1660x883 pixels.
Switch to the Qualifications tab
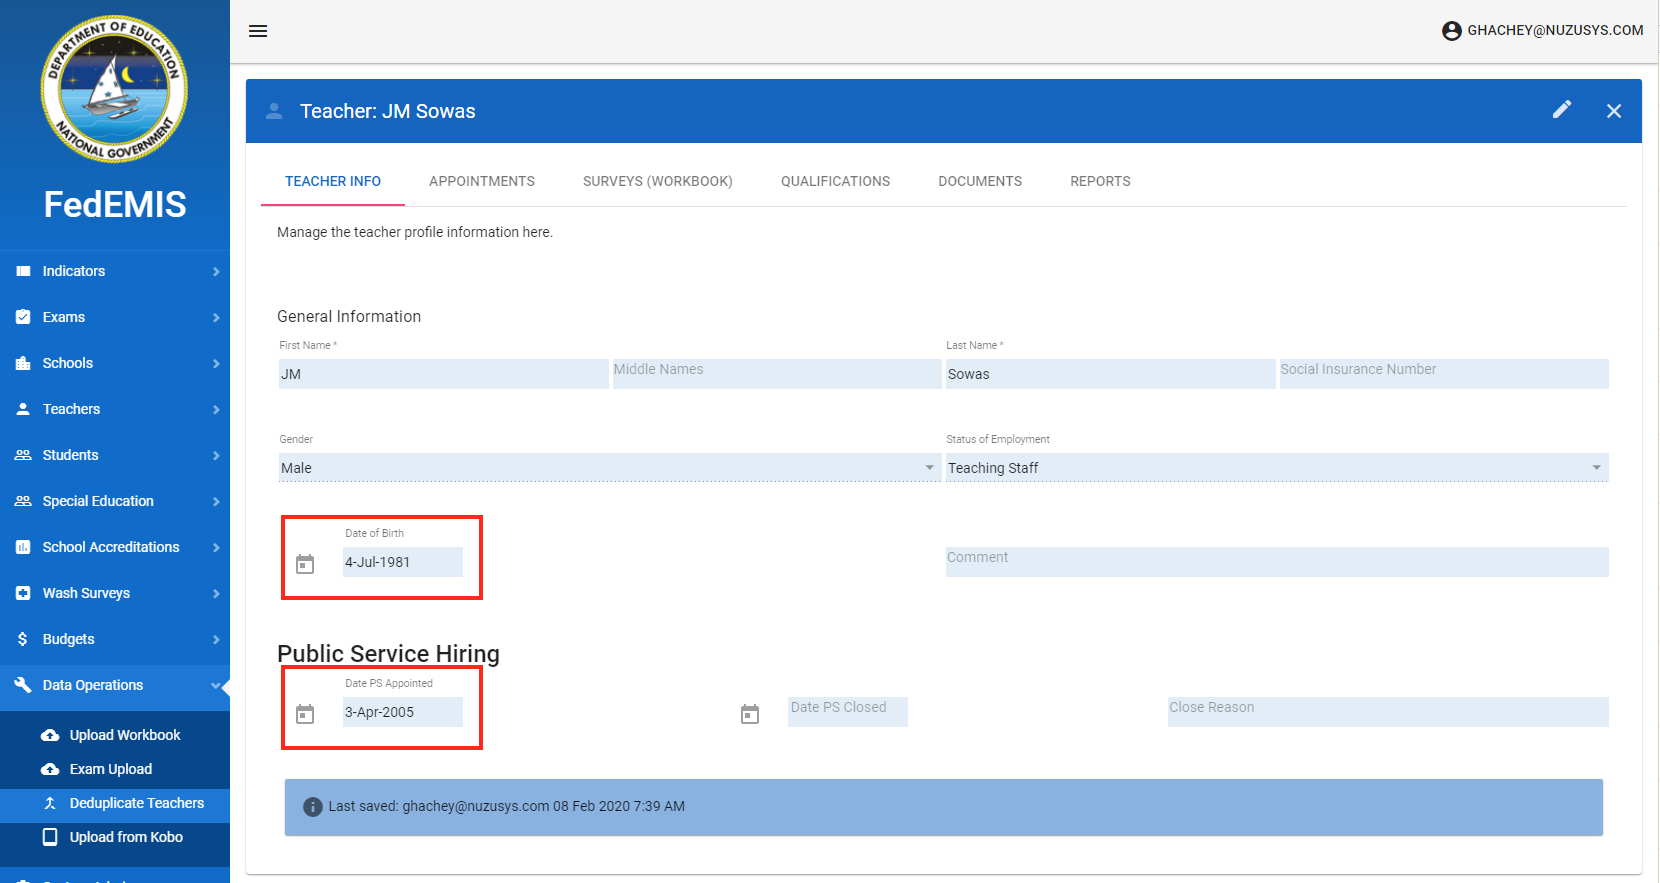click(835, 181)
